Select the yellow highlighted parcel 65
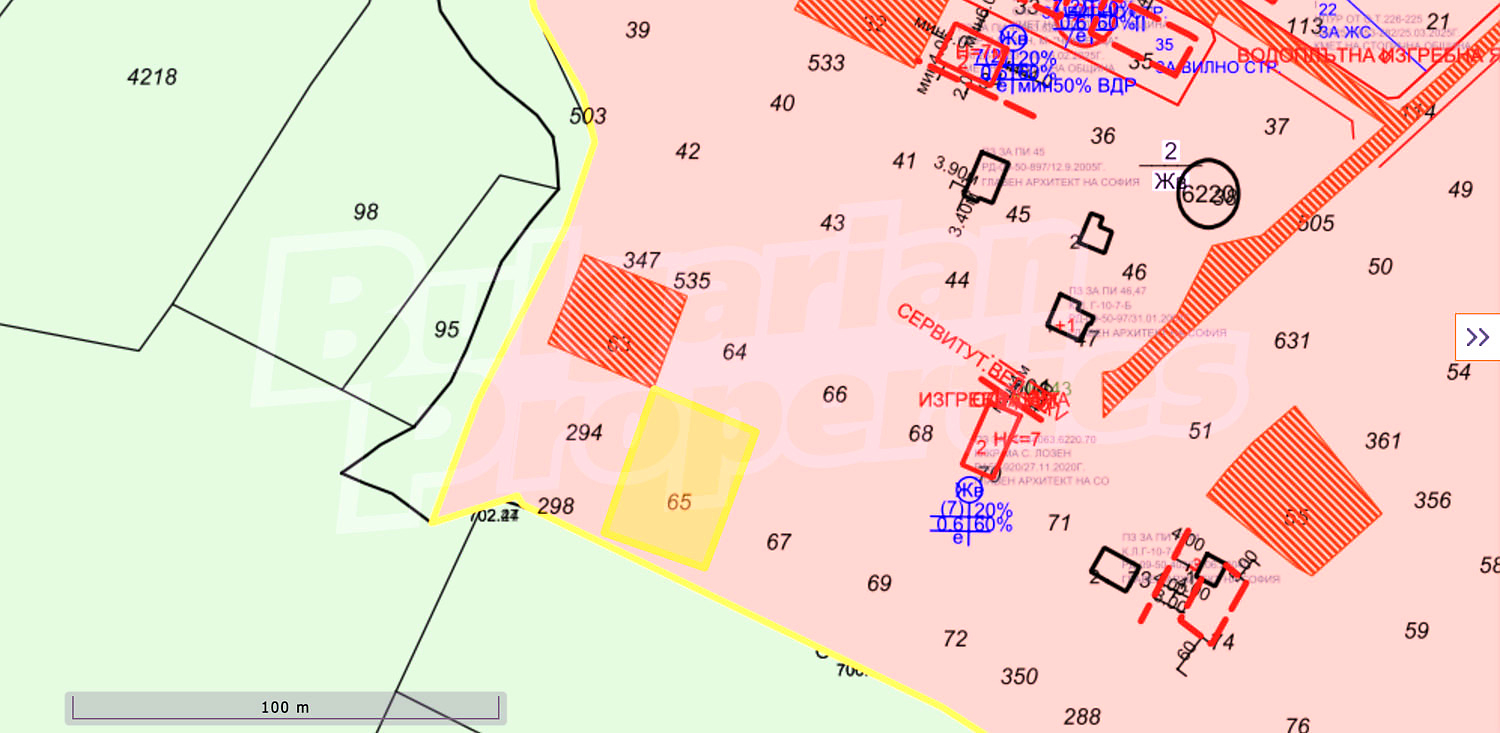 [x=679, y=480]
